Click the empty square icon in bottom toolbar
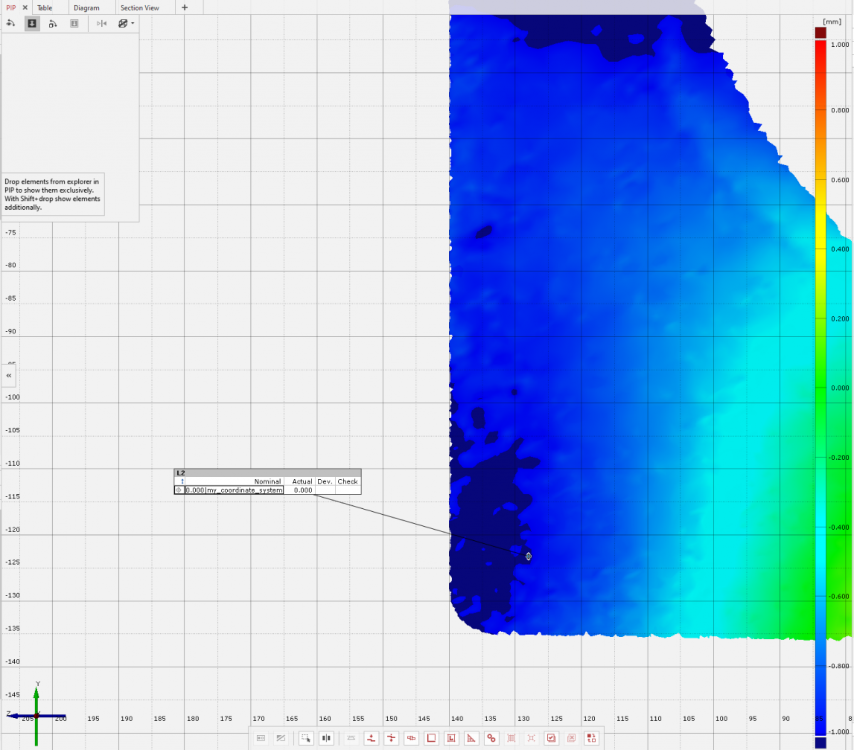Viewport: 854px width, 750px height. point(431,738)
